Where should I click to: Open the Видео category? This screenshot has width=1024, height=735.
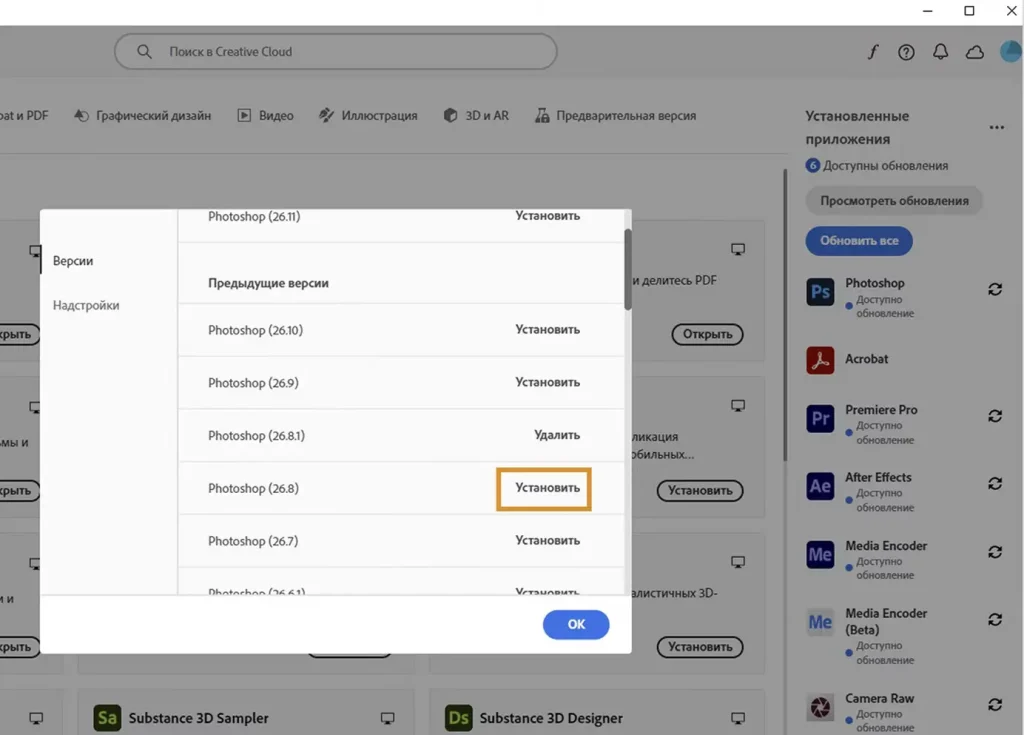click(266, 116)
